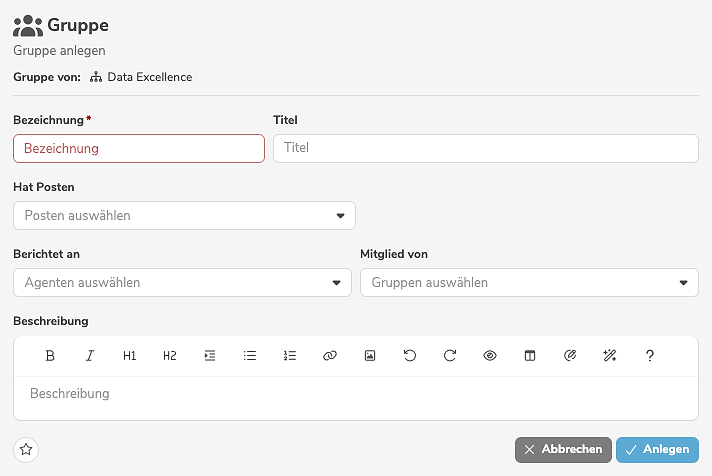Undo the last editor change
The width and height of the screenshot is (712, 476).
pyautogui.click(x=410, y=355)
